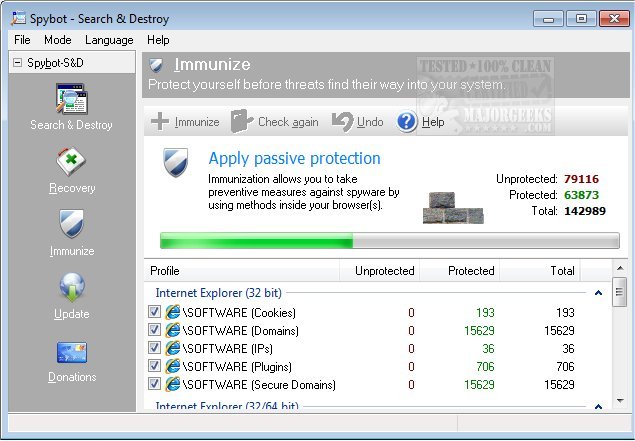The height and width of the screenshot is (441, 635).
Task: Click the Recovery sidebar icon
Action: pyautogui.click(x=71, y=163)
